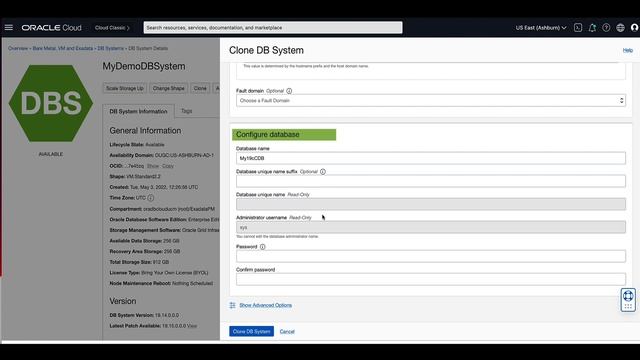The width and height of the screenshot is (640, 360).
Task: Open the US East (Ashburn) region dropdown
Action: point(541,28)
